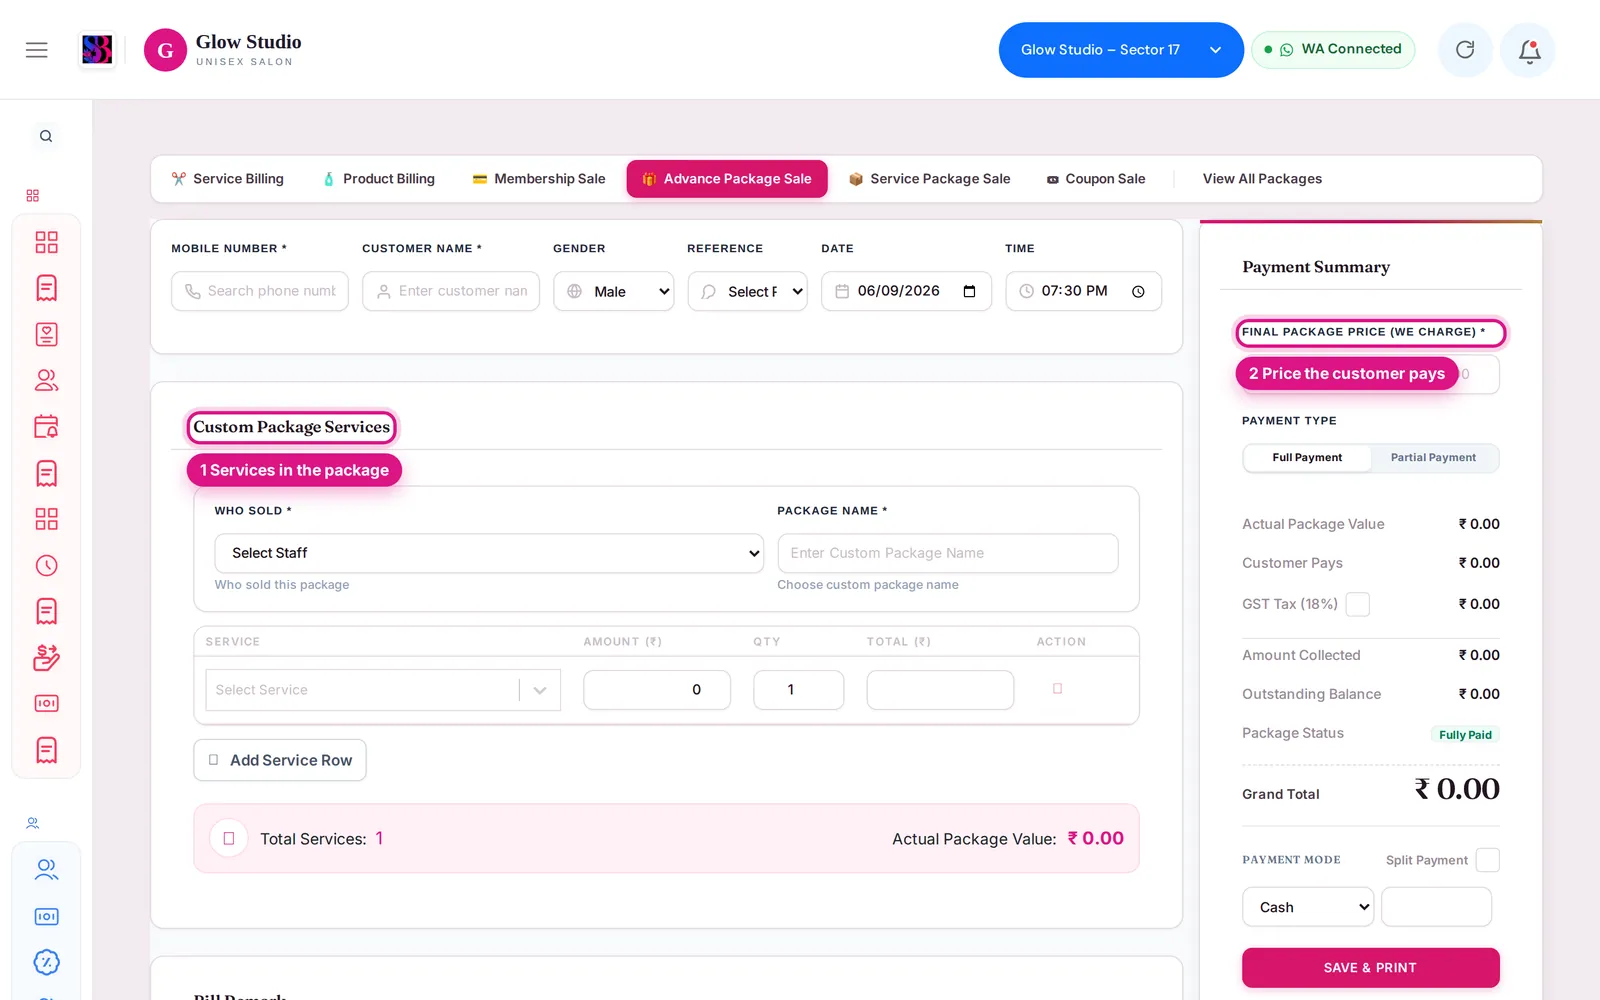Image resolution: width=1600 pixels, height=1000 pixels.
Task: Open the hand-with-money payment sidebar icon
Action: point(46,657)
